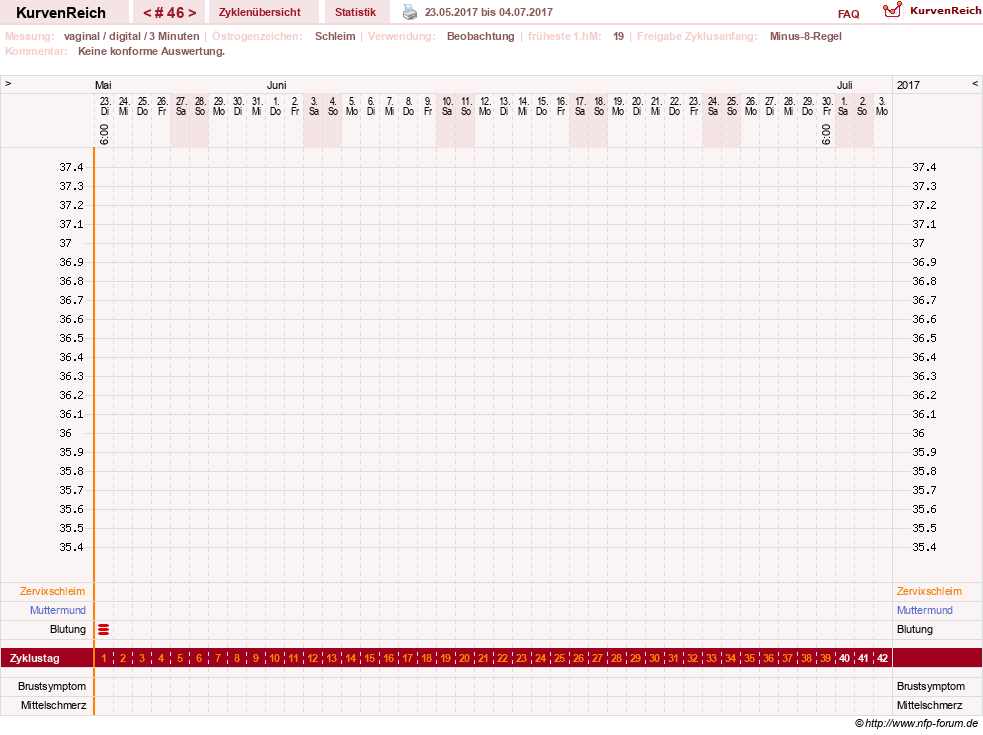The height and width of the screenshot is (735, 983).
Task: Click Zyklustag number 40
Action: (x=844, y=658)
